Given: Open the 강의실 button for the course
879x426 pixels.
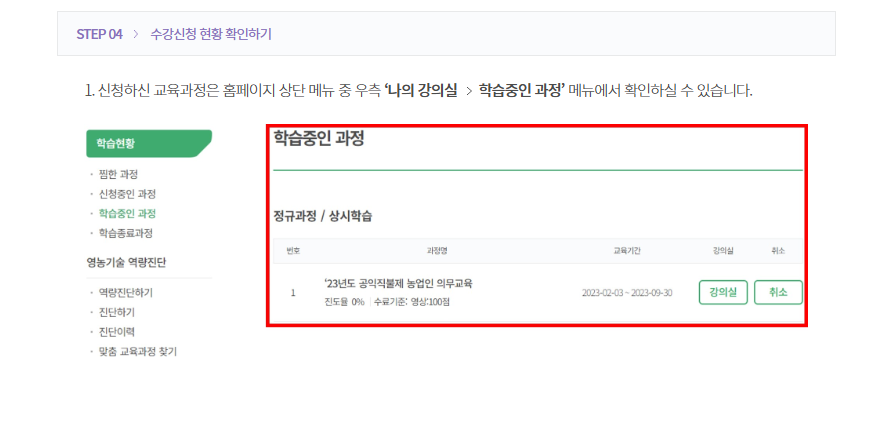Looking at the screenshot, I should pos(723,292).
